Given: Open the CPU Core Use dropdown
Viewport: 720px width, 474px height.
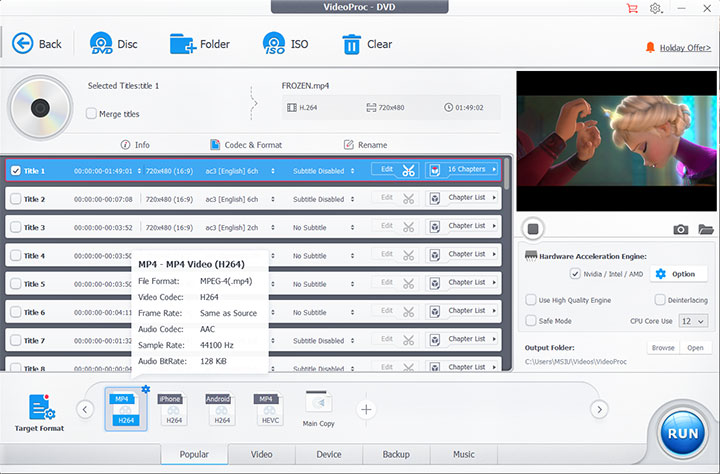Looking at the screenshot, I should 693,321.
